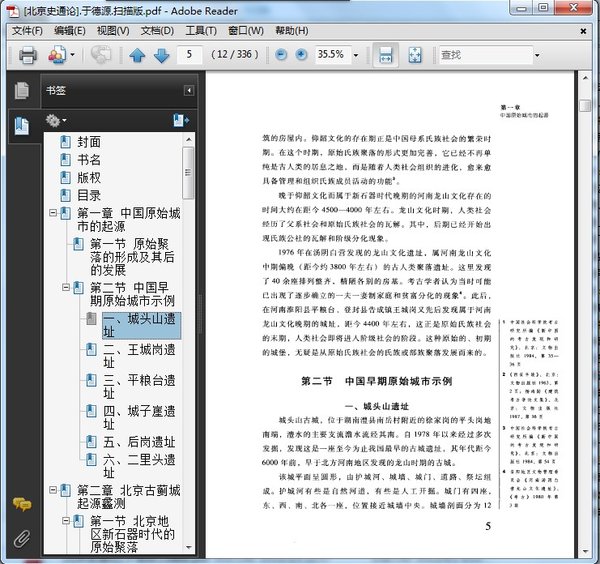Open the Pages thumbnail panel icon
Image resolution: width=600 pixels, height=564 pixels.
(x=20, y=91)
